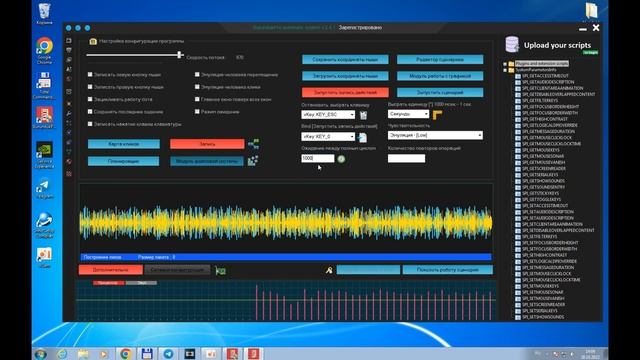Click the network nodes icon right of Запись
Viewport: 640px width, 360px height.
253,144
